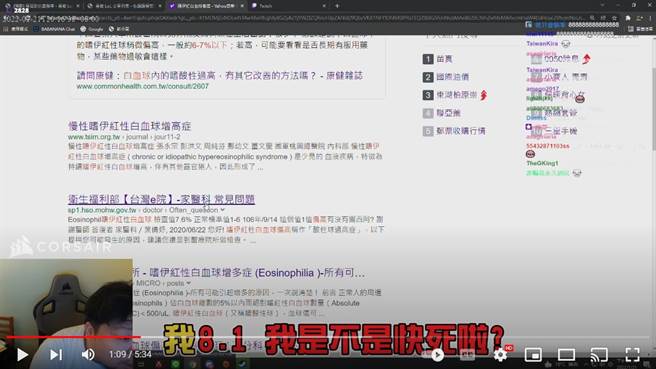Select trending search item number 4

[x=442, y=113]
